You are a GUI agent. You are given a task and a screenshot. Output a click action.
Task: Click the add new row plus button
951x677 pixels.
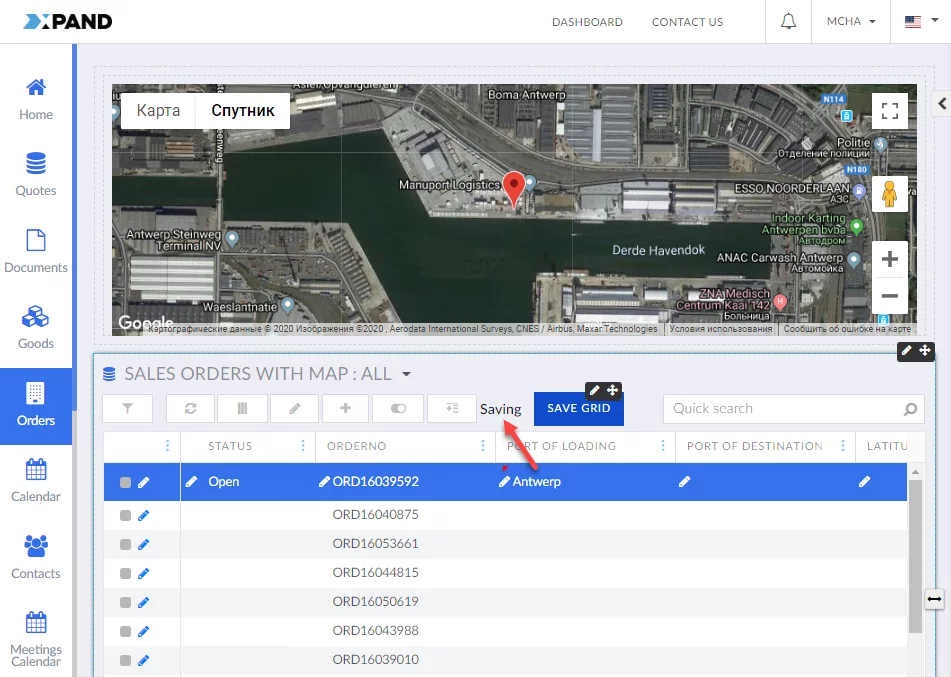tap(346, 408)
